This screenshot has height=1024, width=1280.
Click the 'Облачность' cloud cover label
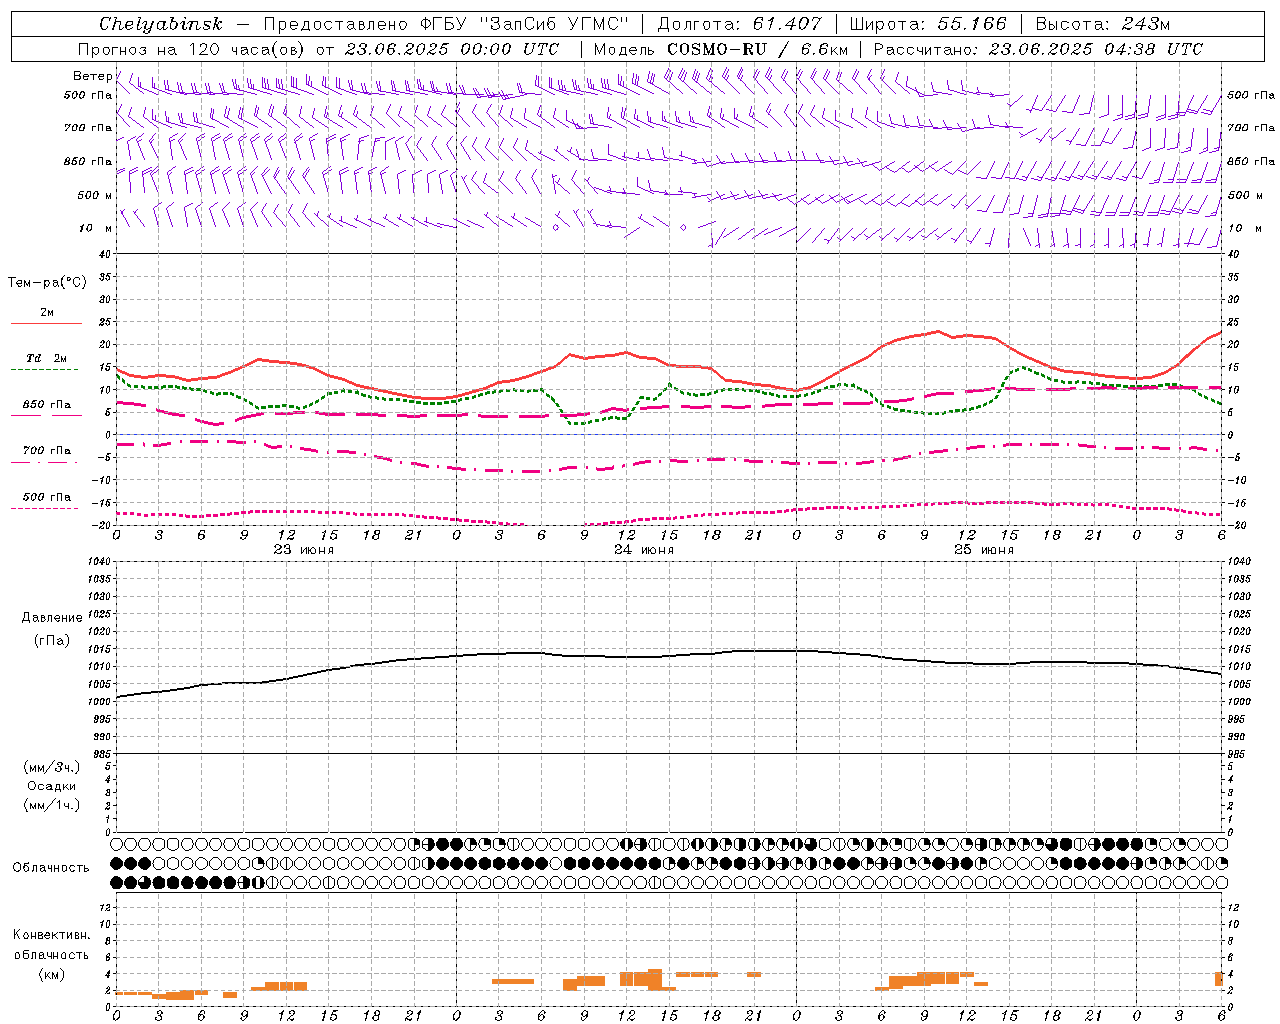pyautogui.click(x=51, y=867)
